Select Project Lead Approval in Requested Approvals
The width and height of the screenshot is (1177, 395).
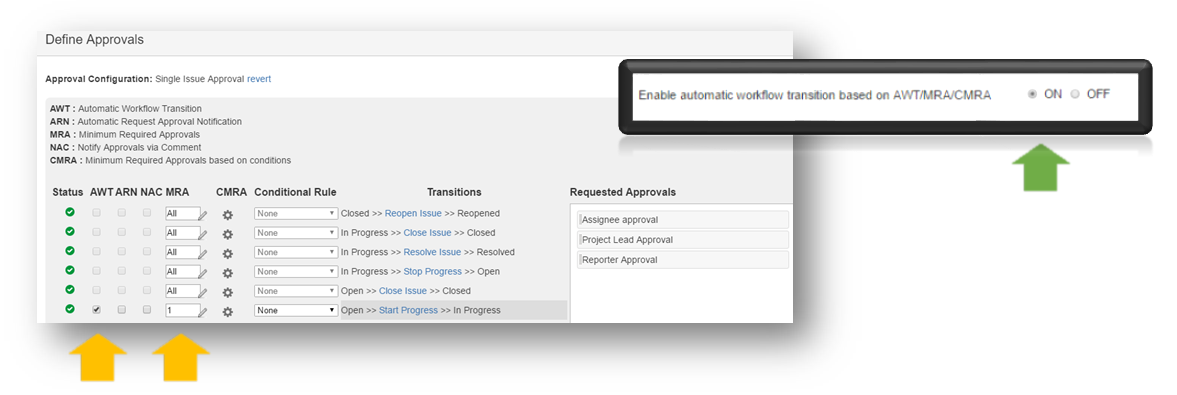pos(683,240)
